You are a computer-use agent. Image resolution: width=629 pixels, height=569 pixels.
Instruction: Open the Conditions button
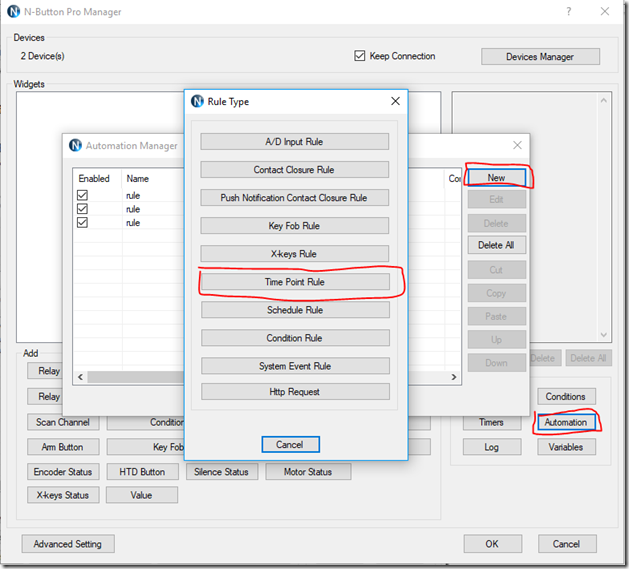566,396
